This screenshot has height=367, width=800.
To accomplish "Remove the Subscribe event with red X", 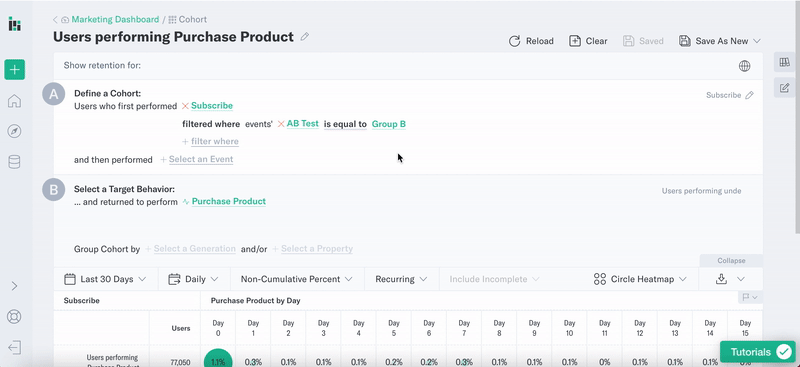I will tap(185, 106).
